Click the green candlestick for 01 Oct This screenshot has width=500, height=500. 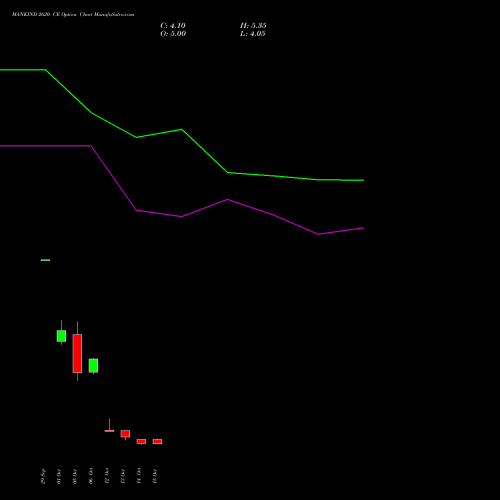coord(61,336)
